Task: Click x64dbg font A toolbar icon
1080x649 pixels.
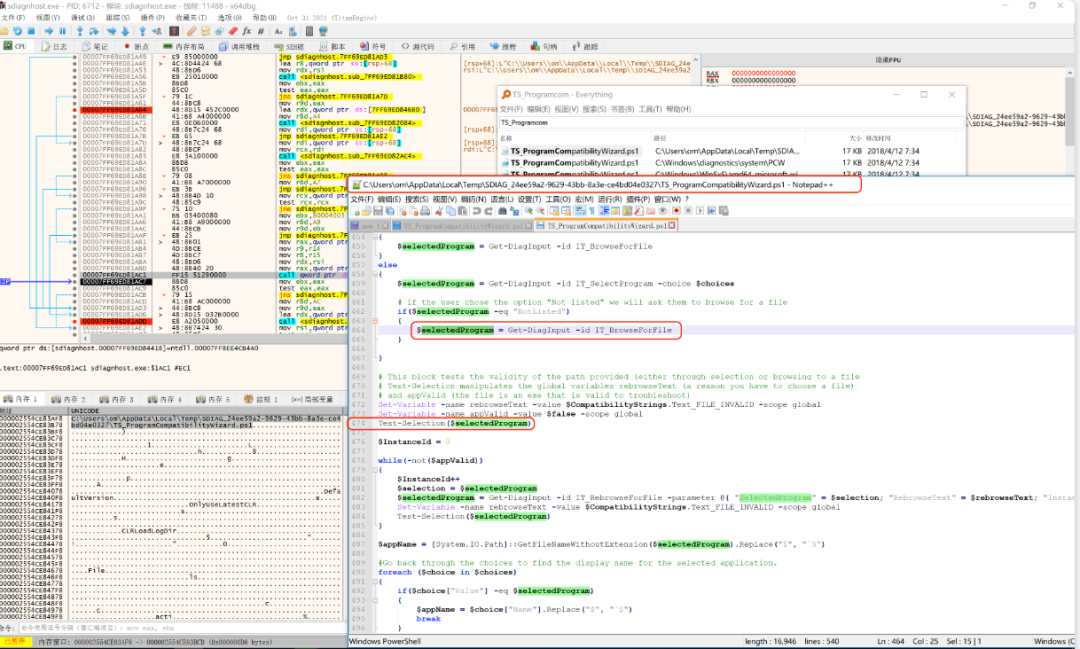Action: (x=278, y=31)
